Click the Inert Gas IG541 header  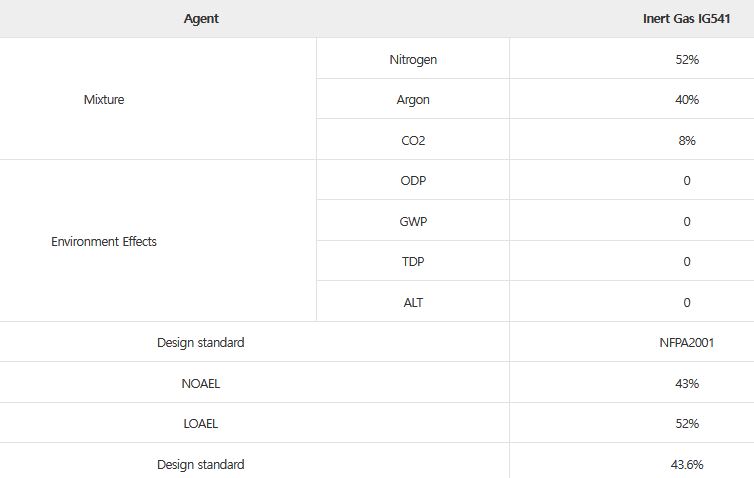click(686, 19)
